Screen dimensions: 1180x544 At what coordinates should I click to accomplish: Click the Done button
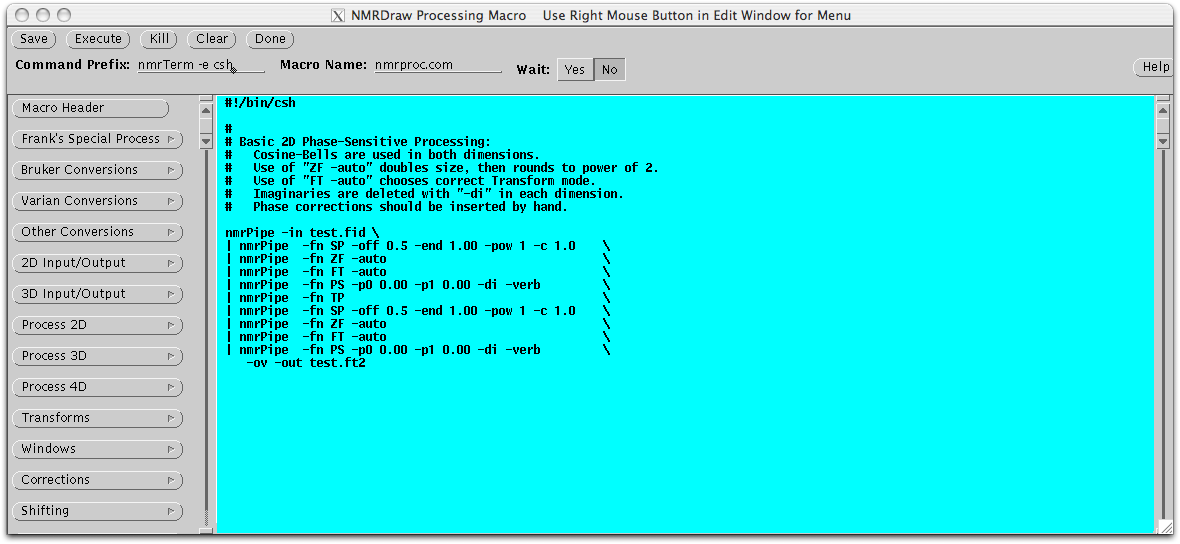(x=270, y=39)
